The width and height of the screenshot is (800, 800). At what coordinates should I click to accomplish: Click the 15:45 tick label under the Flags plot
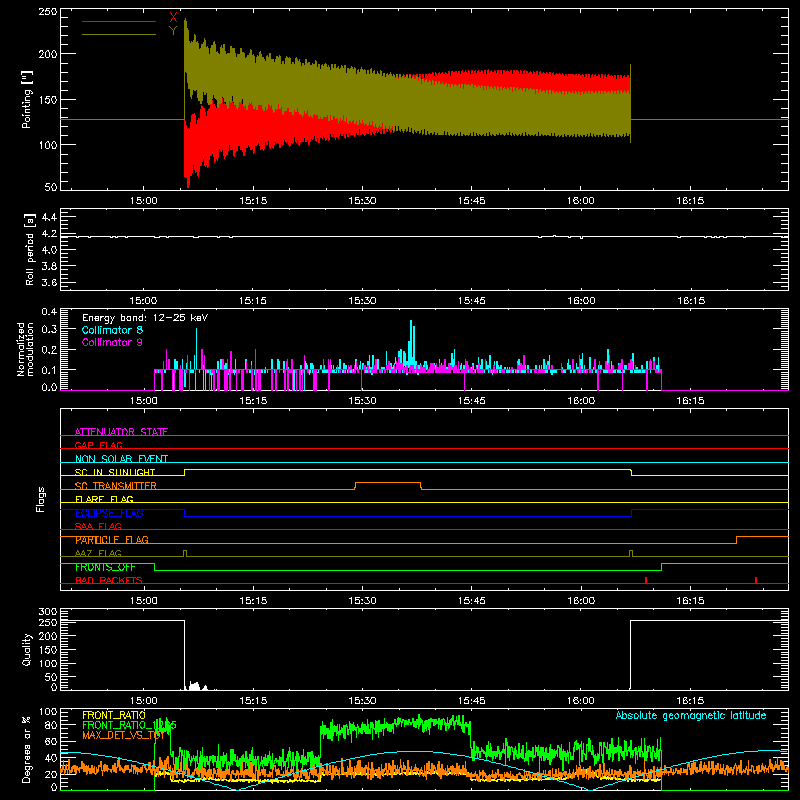coord(471,601)
